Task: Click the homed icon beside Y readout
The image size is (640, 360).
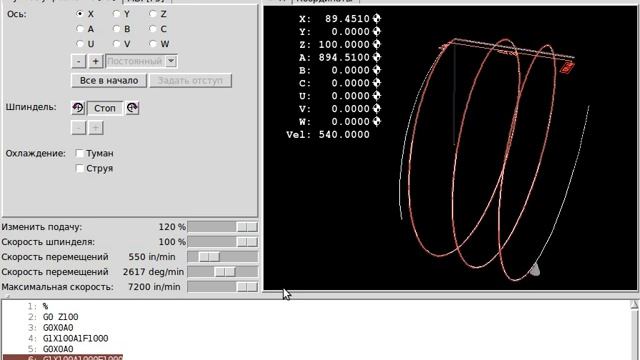Action: point(376,31)
